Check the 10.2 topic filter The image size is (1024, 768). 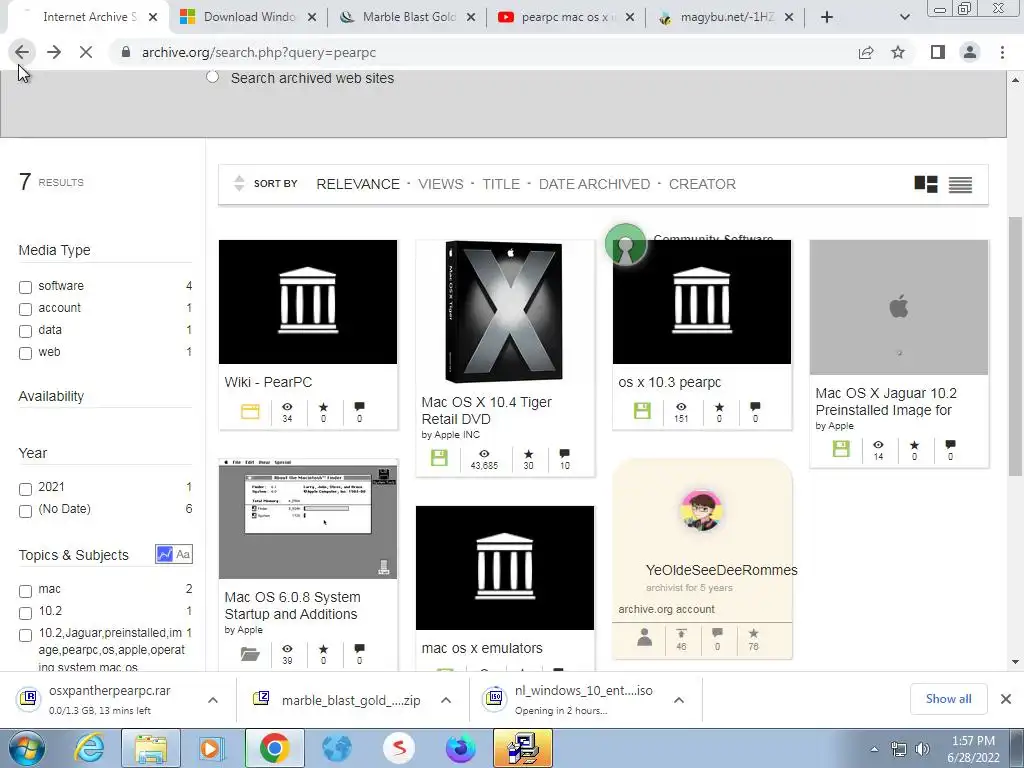coord(25,613)
